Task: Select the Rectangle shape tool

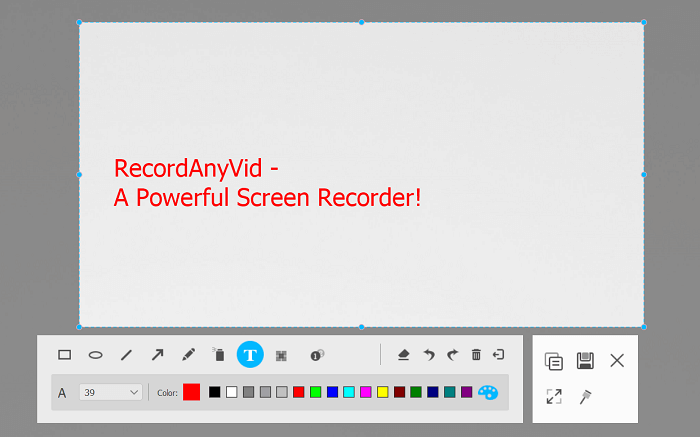Action: (65, 355)
